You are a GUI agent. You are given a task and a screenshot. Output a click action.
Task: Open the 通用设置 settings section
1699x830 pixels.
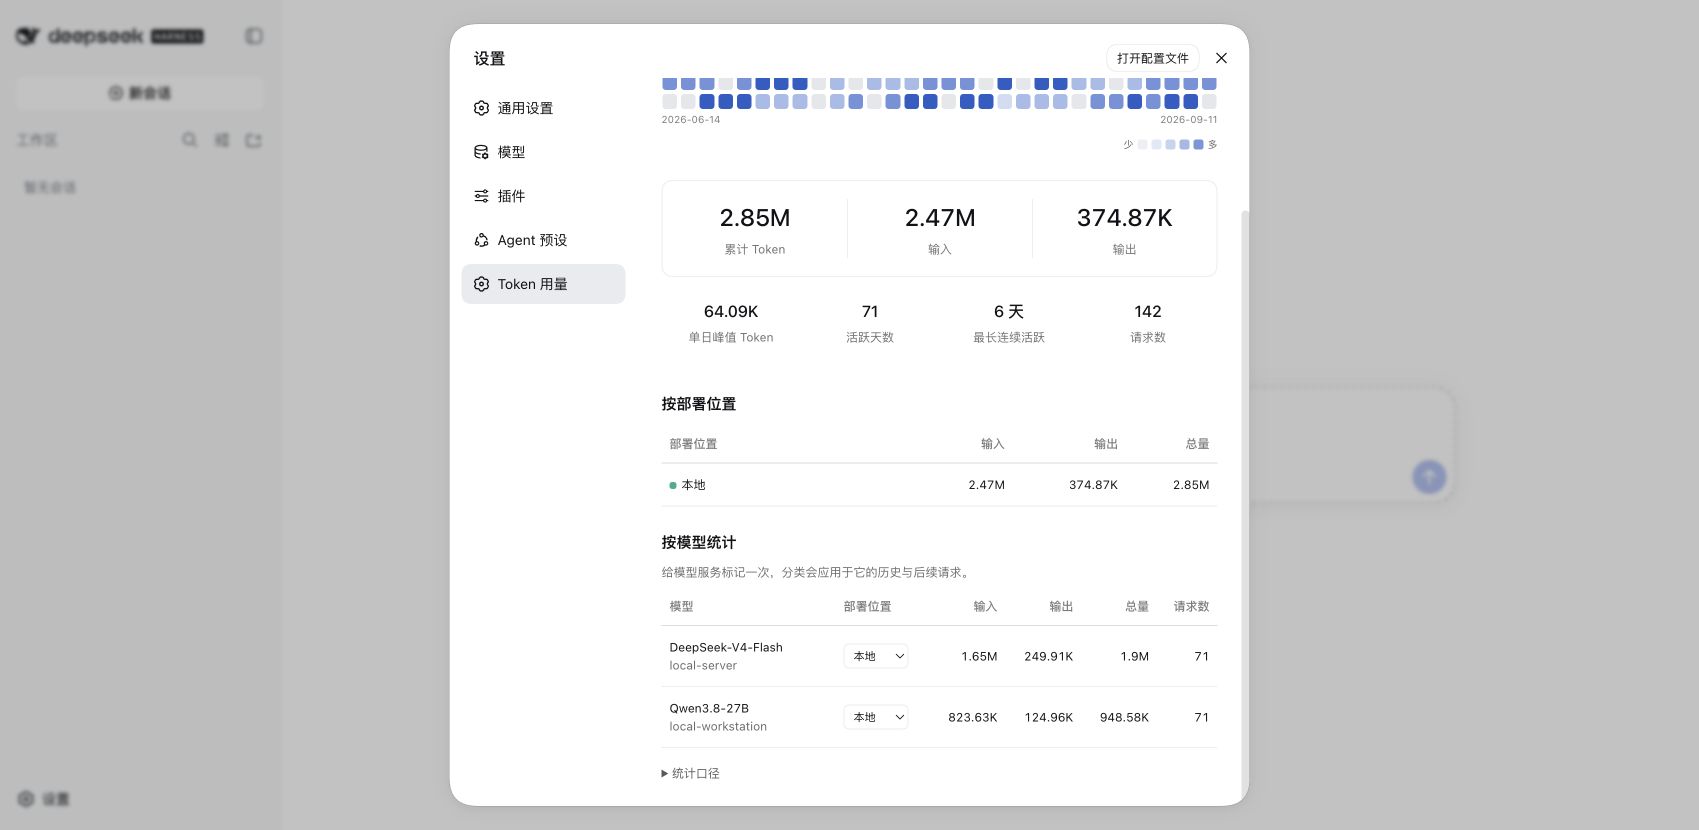(543, 108)
